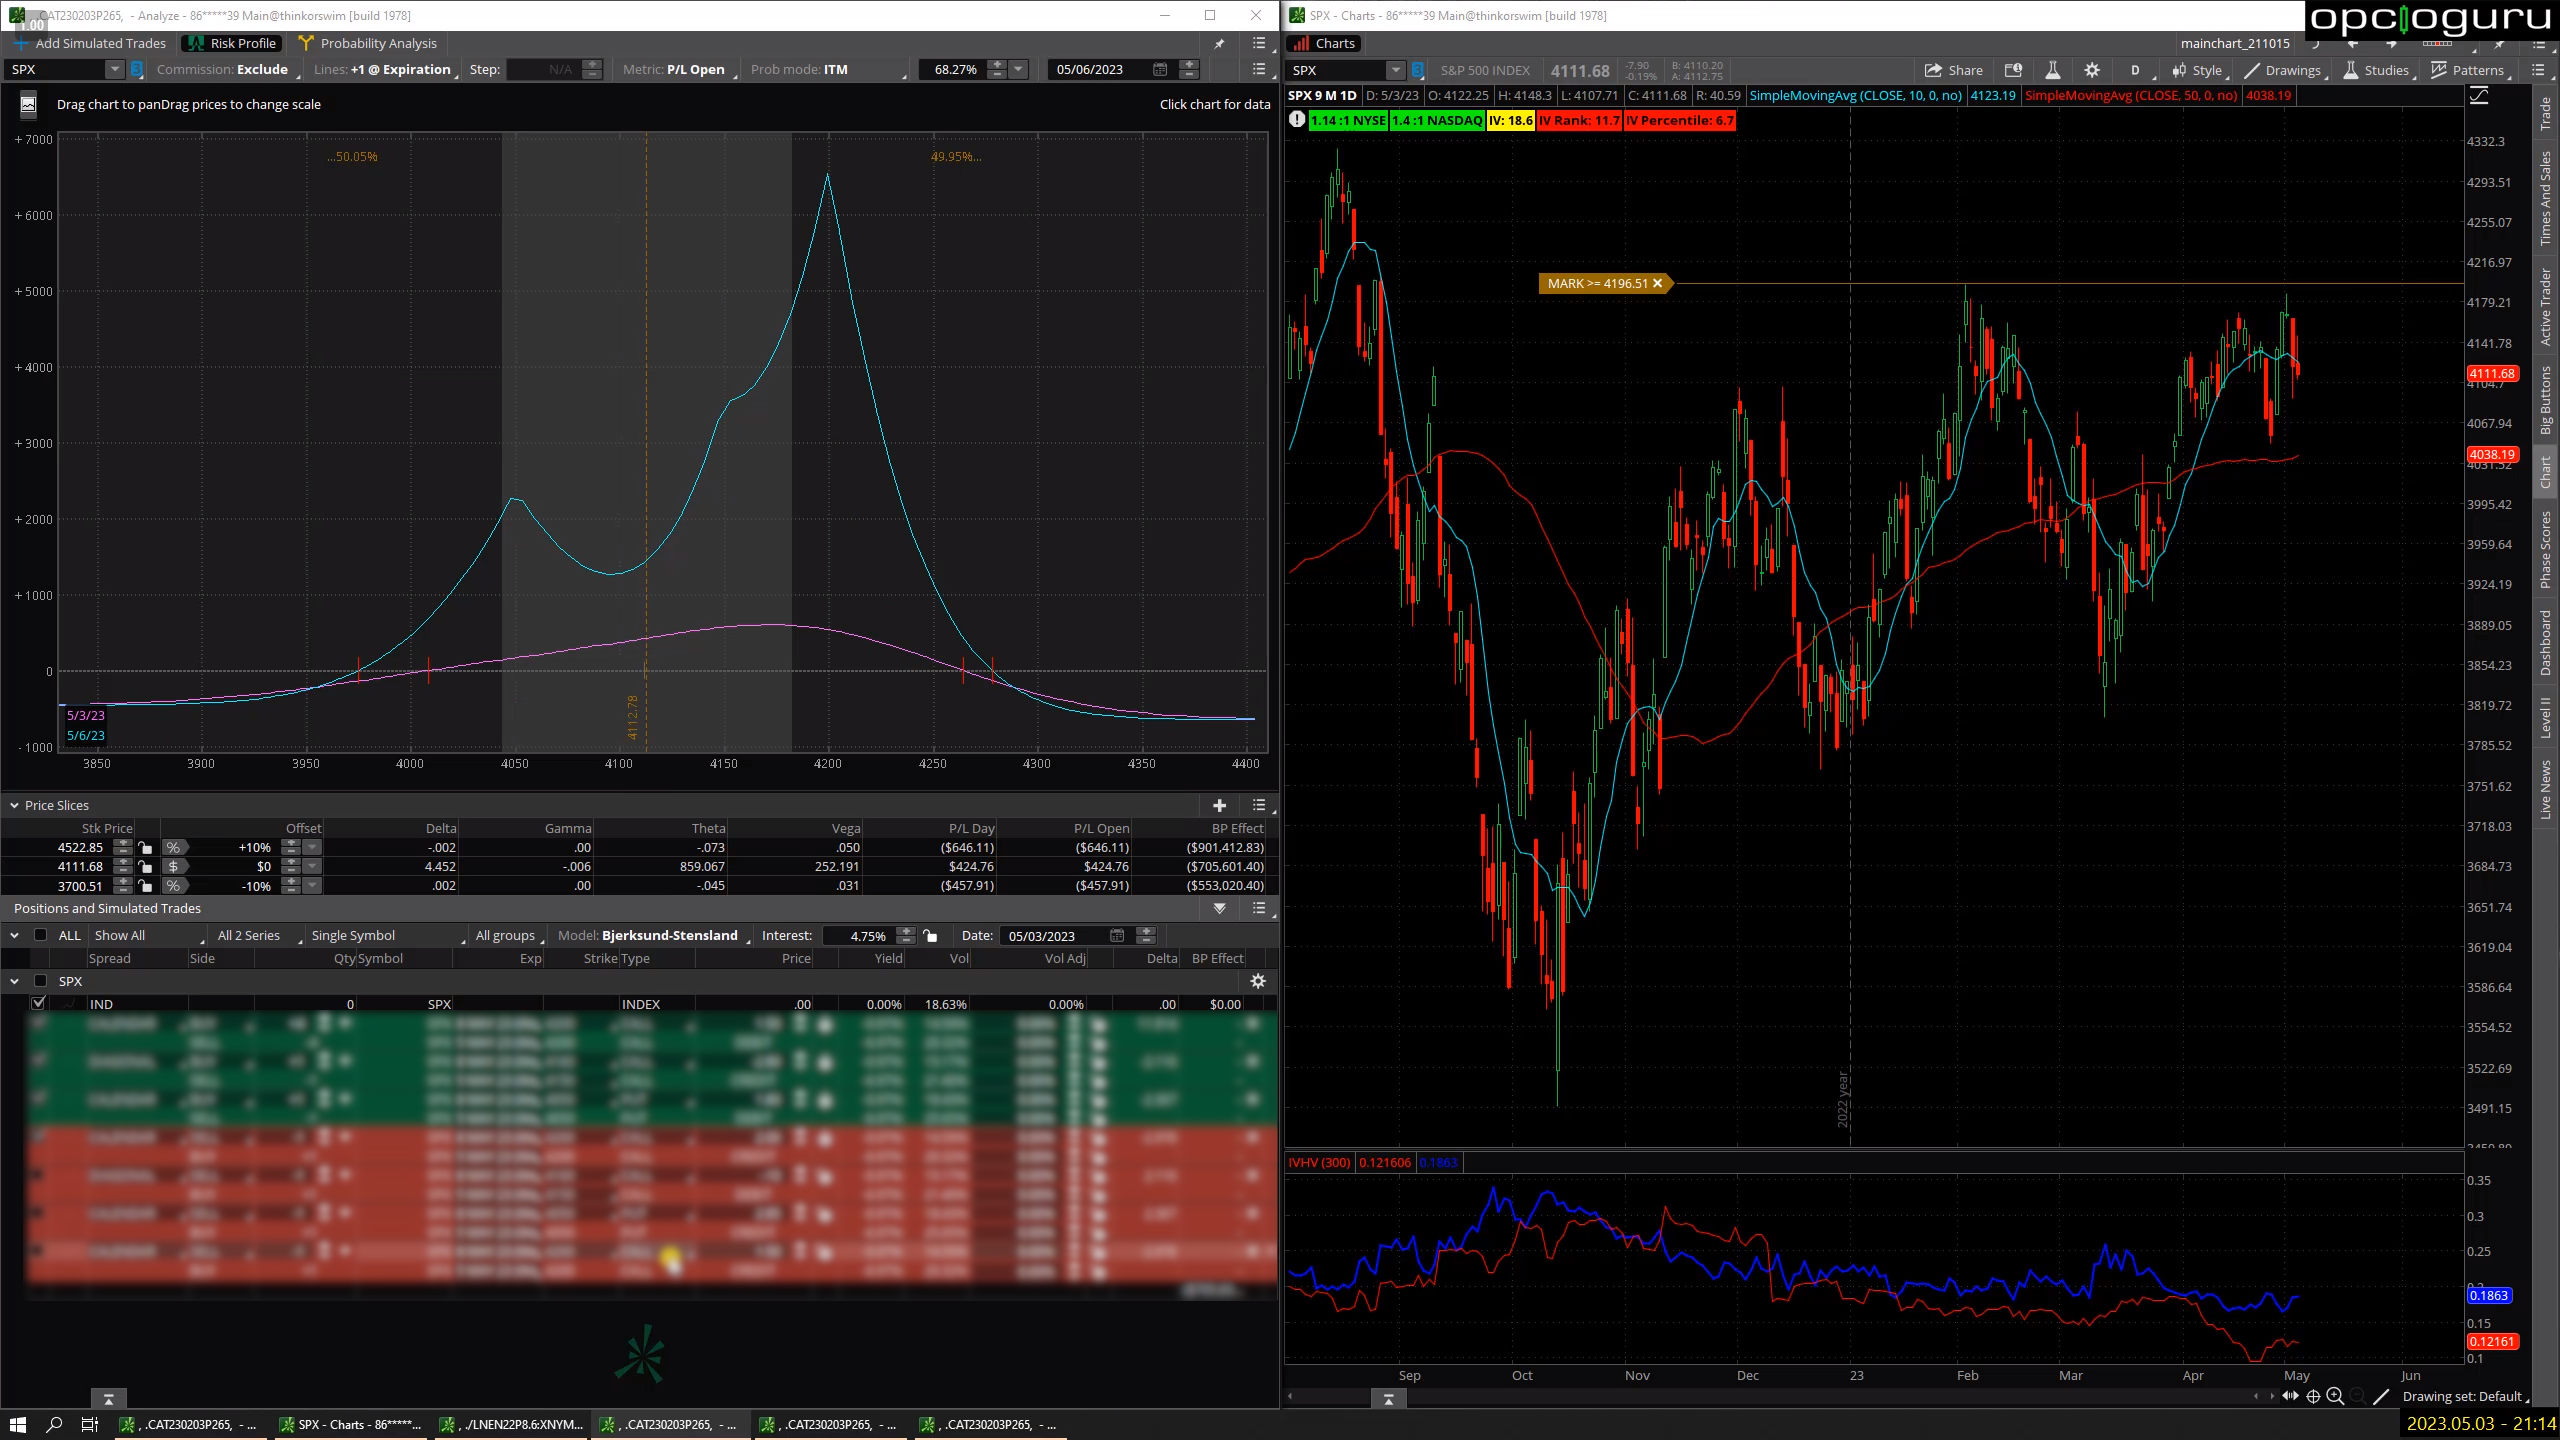The width and height of the screenshot is (2560, 1440).
Task: Open Metric: P/L Open dropdown
Action: pos(678,69)
